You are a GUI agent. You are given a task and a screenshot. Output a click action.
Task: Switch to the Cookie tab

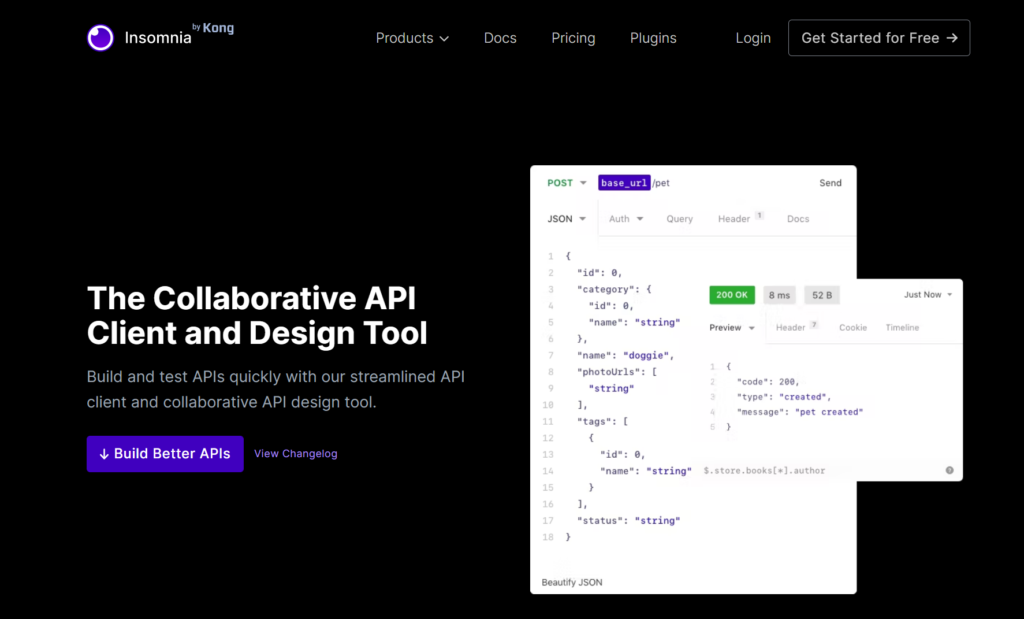pos(853,328)
